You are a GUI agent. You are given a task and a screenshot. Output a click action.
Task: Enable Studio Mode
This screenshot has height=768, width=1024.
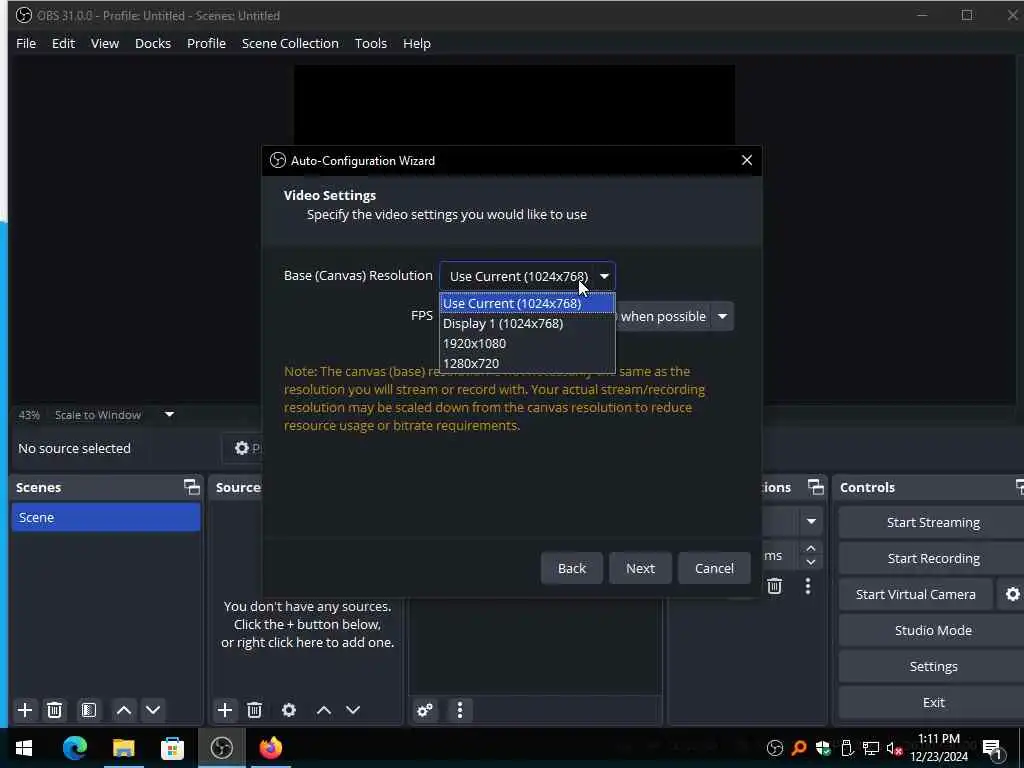(933, 630)
